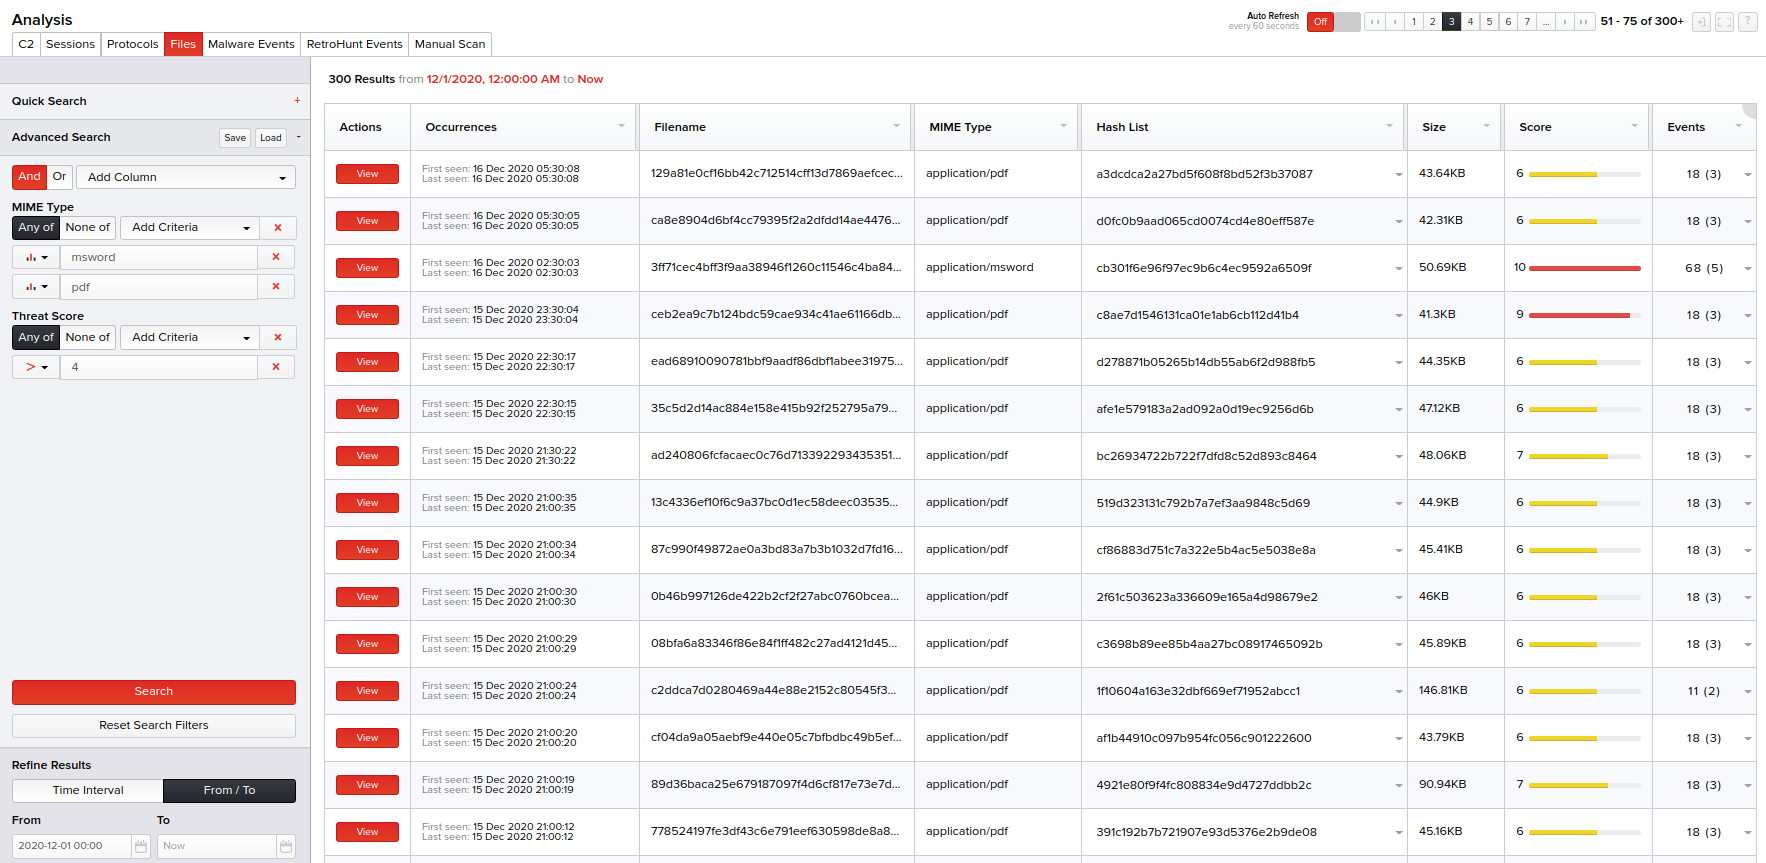Open the greater-than operator dropdown
The image size is (1766, 863).
[36, 367]
